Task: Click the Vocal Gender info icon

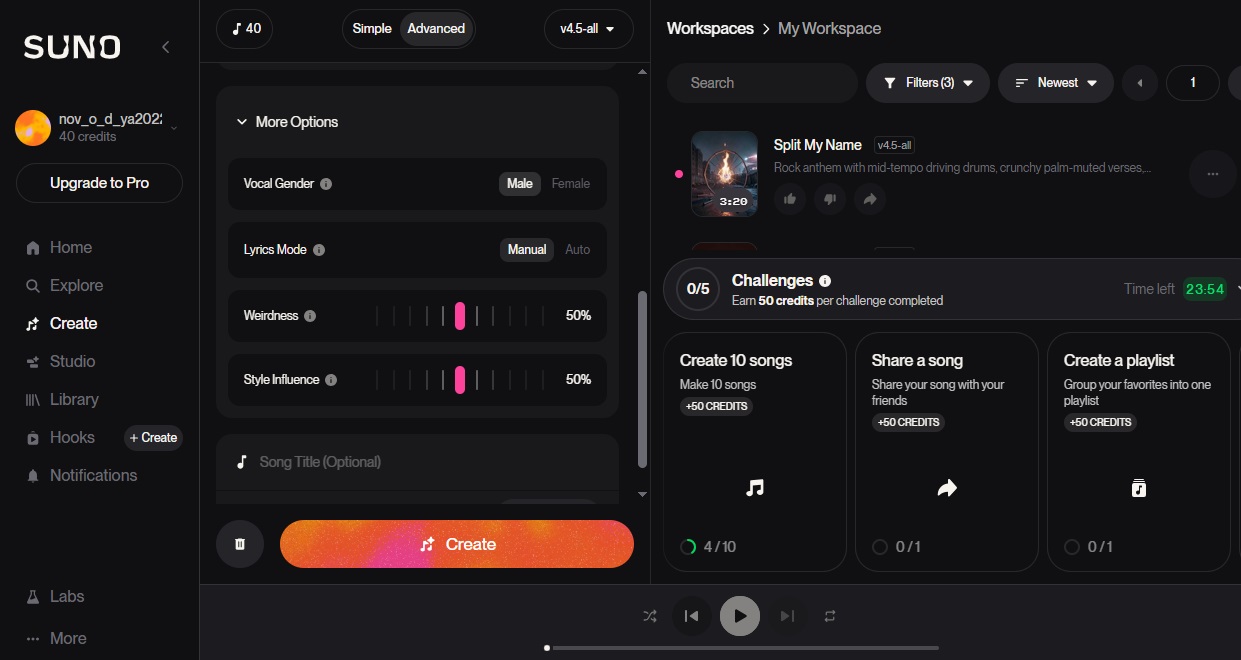Action: coord(326,184)
